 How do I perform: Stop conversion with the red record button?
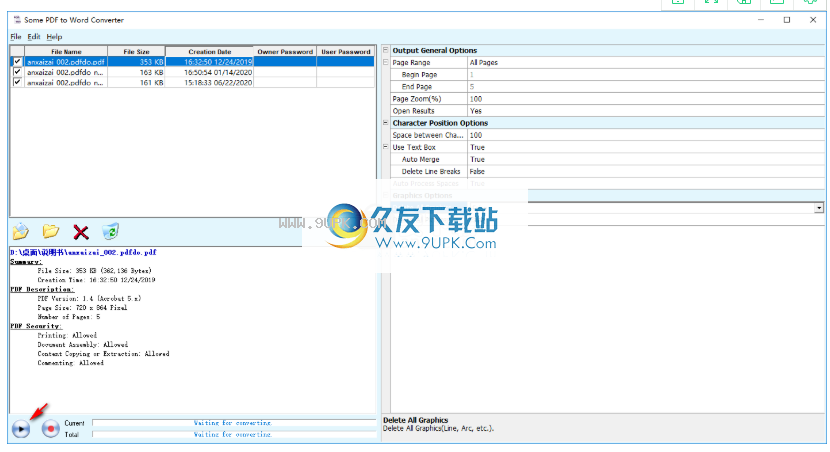(51, 429)
